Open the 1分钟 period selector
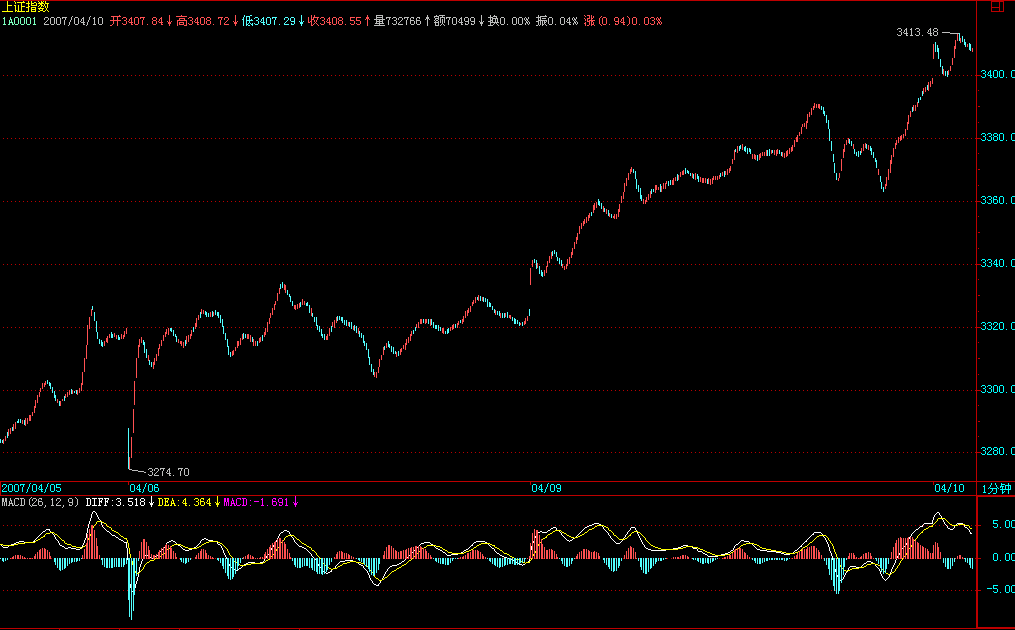Screen dimensions: 1015x630 point(995,488)
